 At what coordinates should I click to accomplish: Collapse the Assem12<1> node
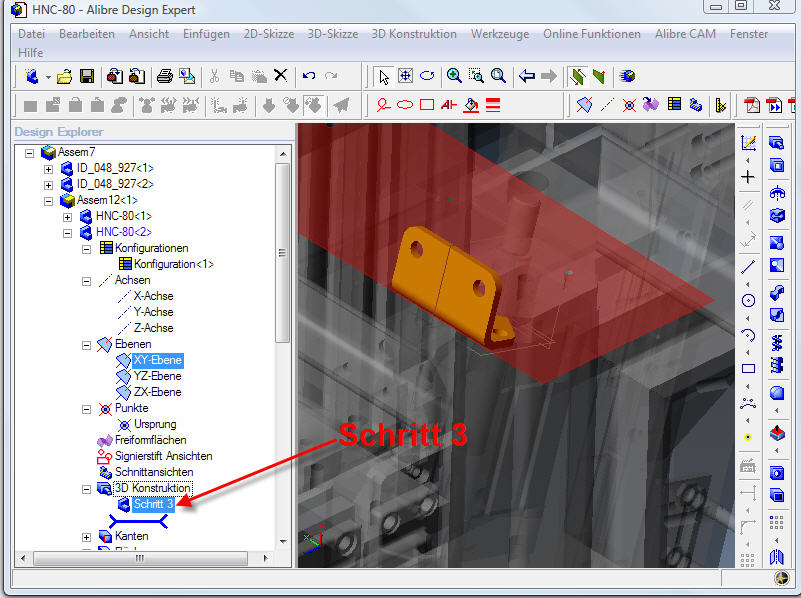tap(49, 201)
